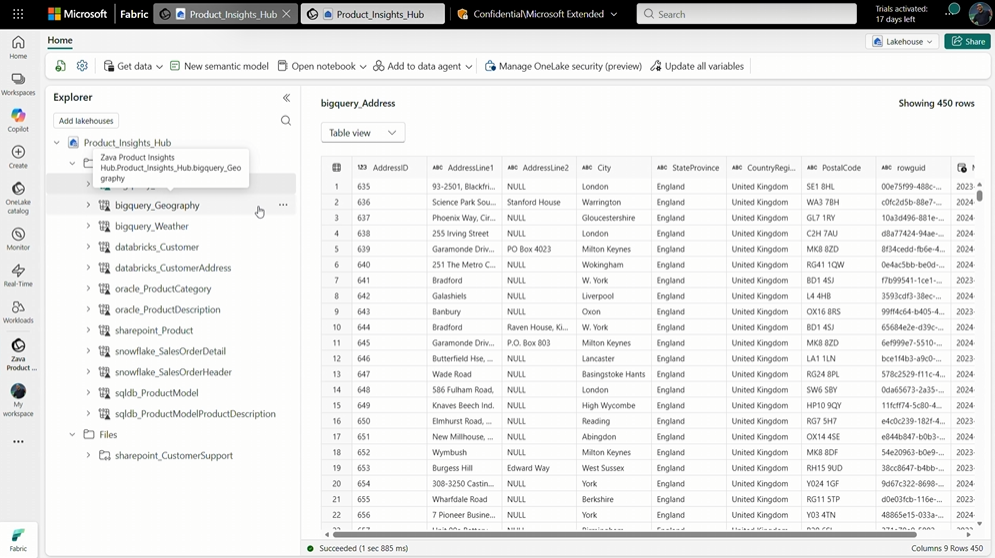This screenshot has height=558, width=995.
Task: Open the Real-Time hub icon
Action: (18, 276)
